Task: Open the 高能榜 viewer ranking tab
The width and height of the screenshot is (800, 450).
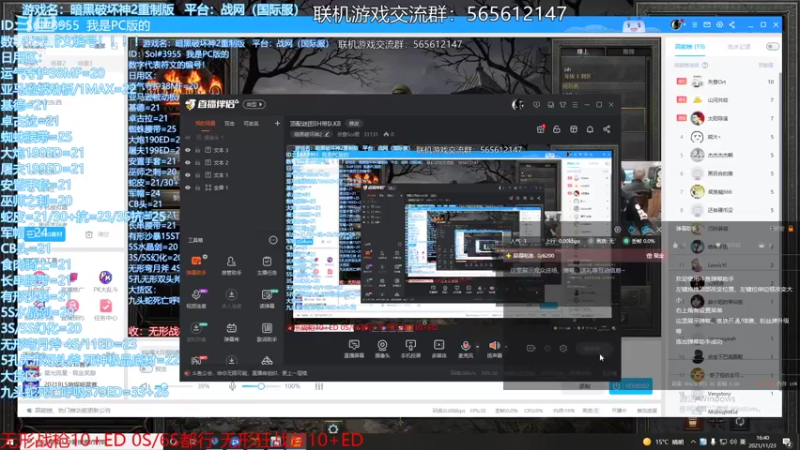Action: (x=690, y=46)
